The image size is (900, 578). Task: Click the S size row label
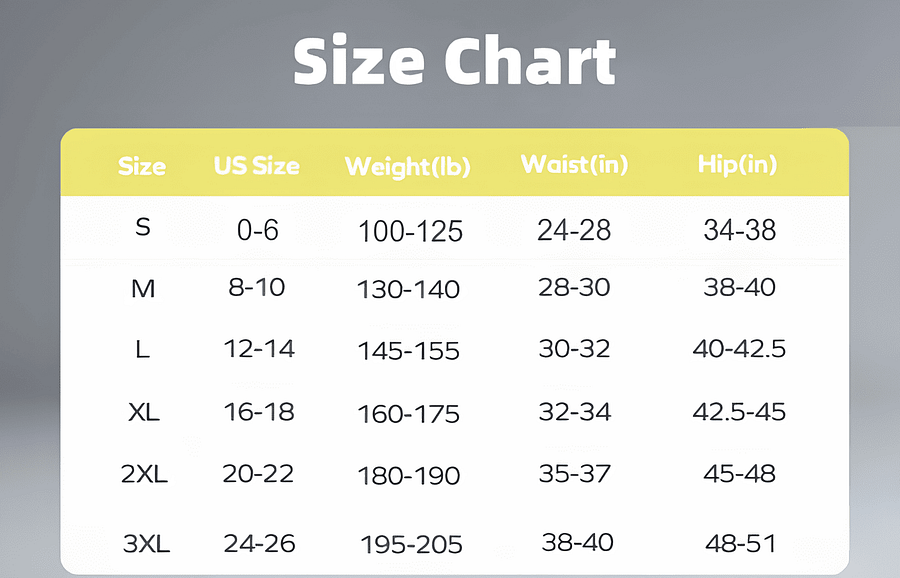[x=143, y=227]
